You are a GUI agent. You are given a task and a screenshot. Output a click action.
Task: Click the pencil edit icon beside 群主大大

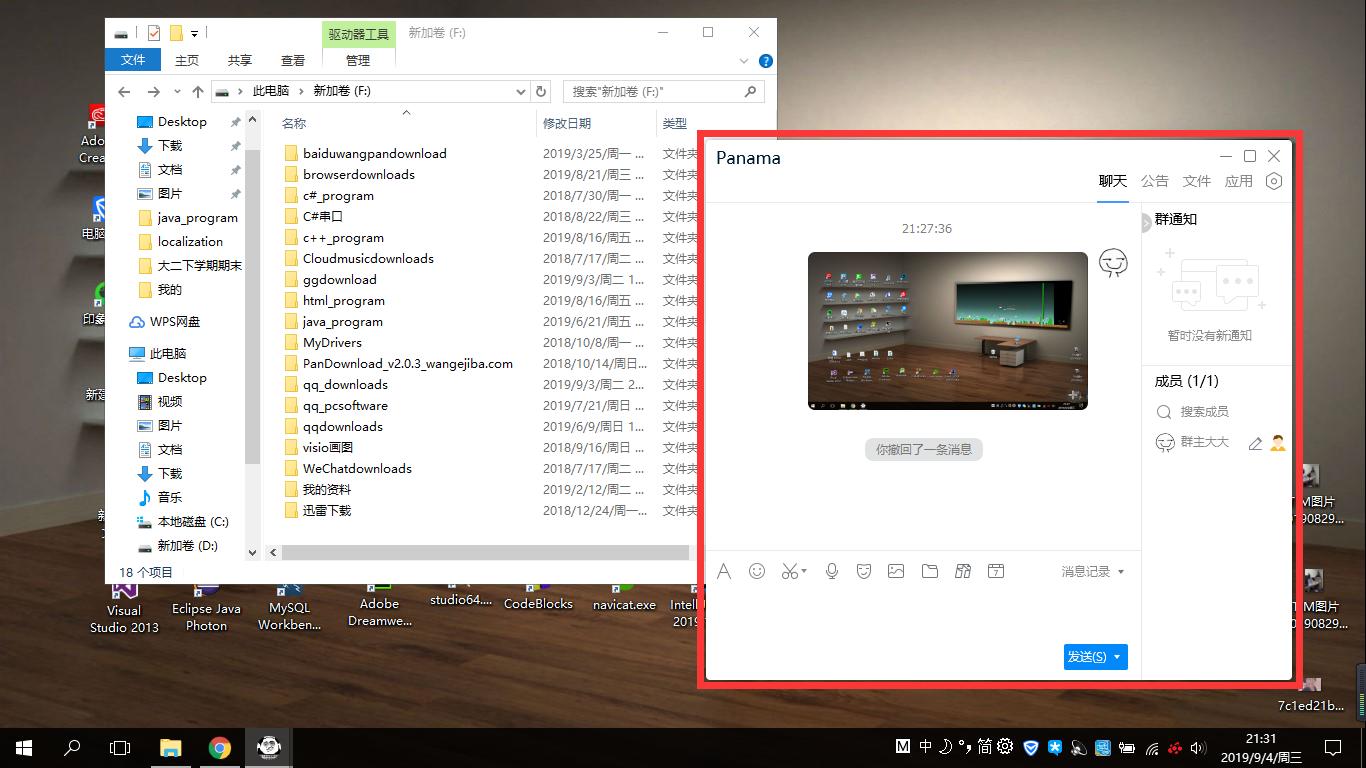coord(1256,443)
